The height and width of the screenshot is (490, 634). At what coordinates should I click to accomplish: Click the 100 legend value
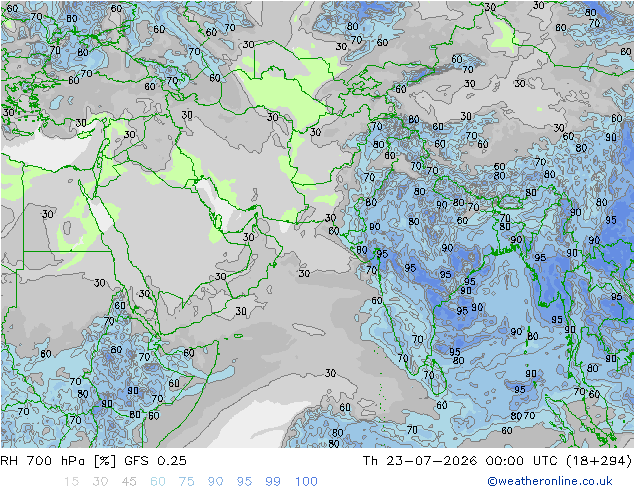306,482
